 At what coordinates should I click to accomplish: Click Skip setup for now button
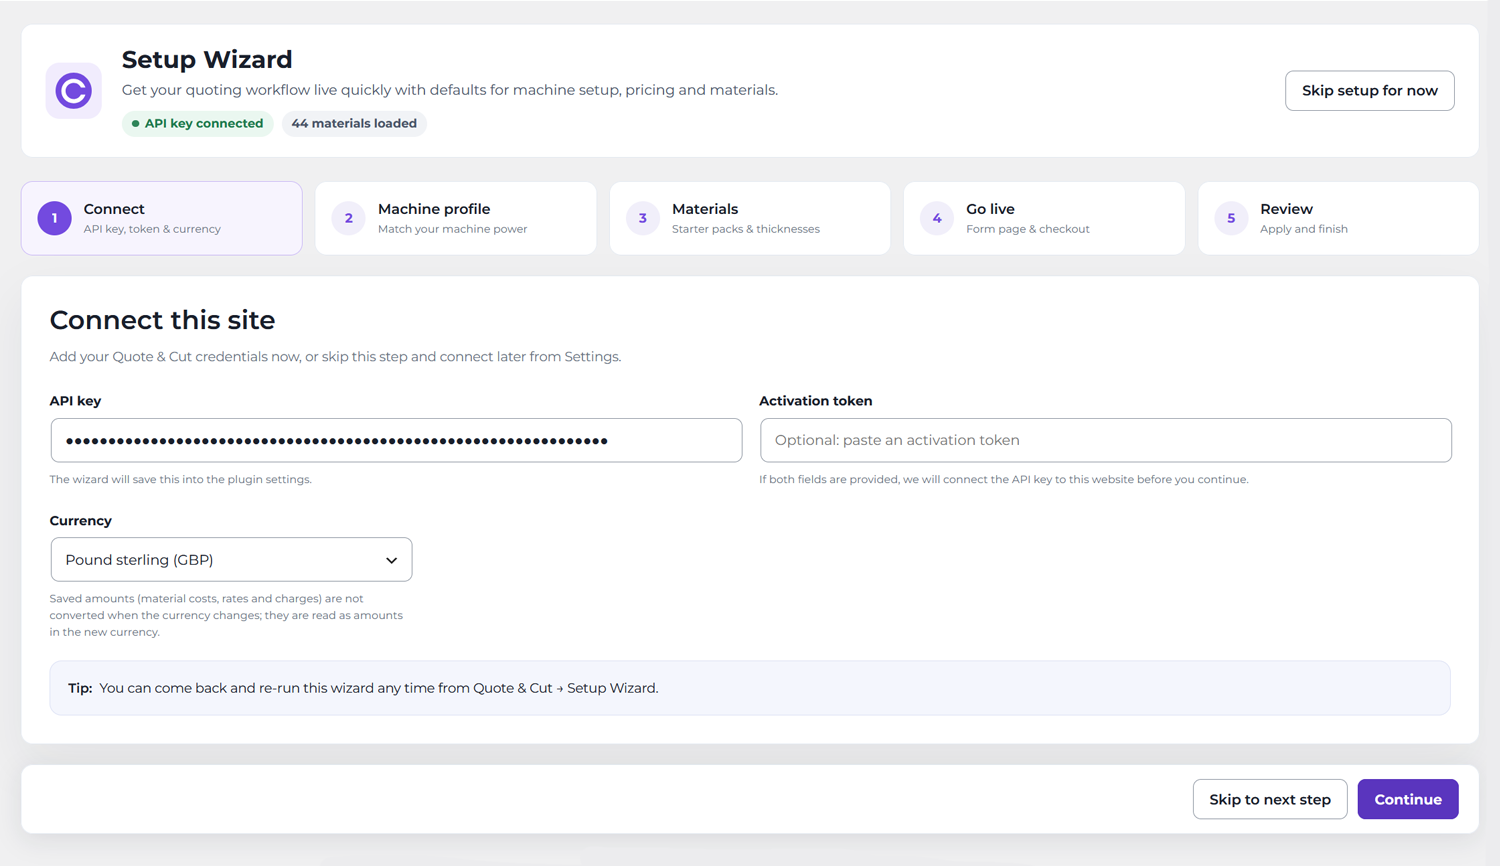tap(1370, 91)
